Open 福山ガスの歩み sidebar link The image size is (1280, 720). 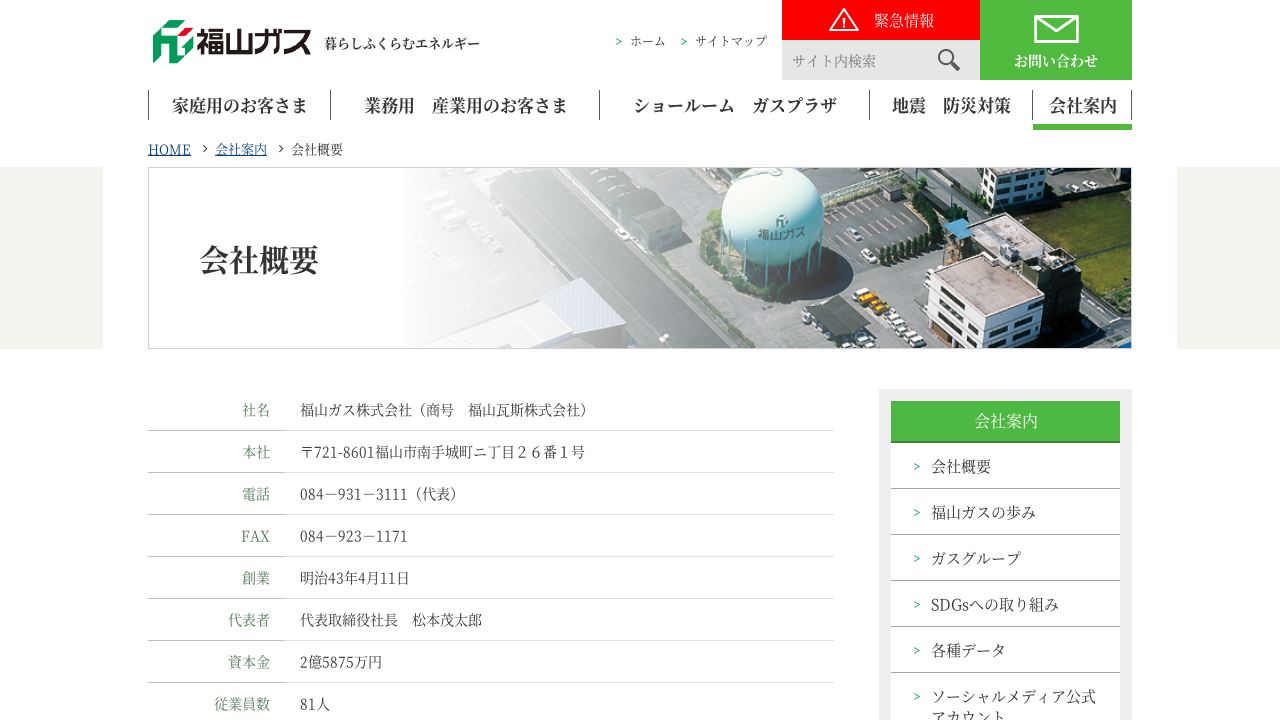point(983,512)
